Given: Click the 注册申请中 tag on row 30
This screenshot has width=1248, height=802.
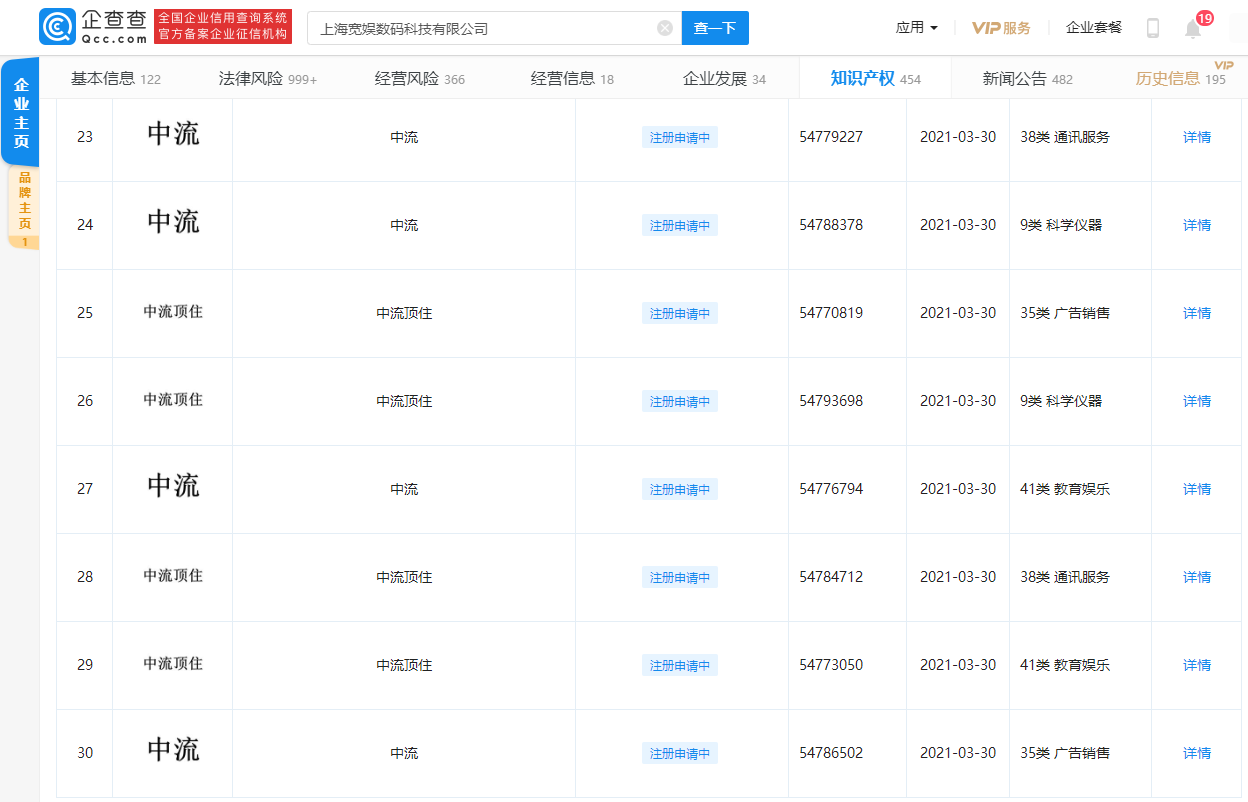Looking at the screenshot, I should (x=681, y=753).
